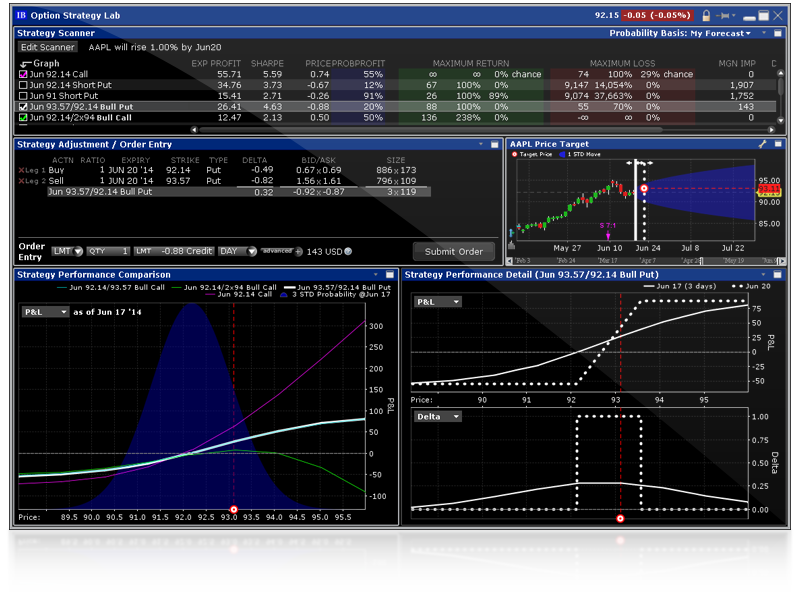The image size is (800, 600).
Task: Check the Jun 92.14 Short Put checkbox
Action: (x=22, y=85)
